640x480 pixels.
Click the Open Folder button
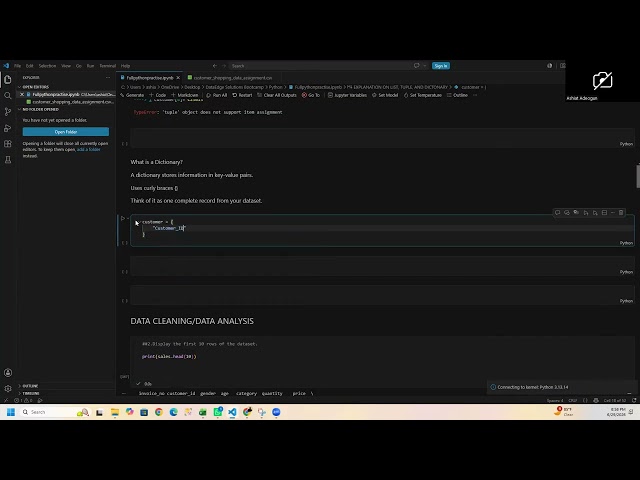coord(66,132)
